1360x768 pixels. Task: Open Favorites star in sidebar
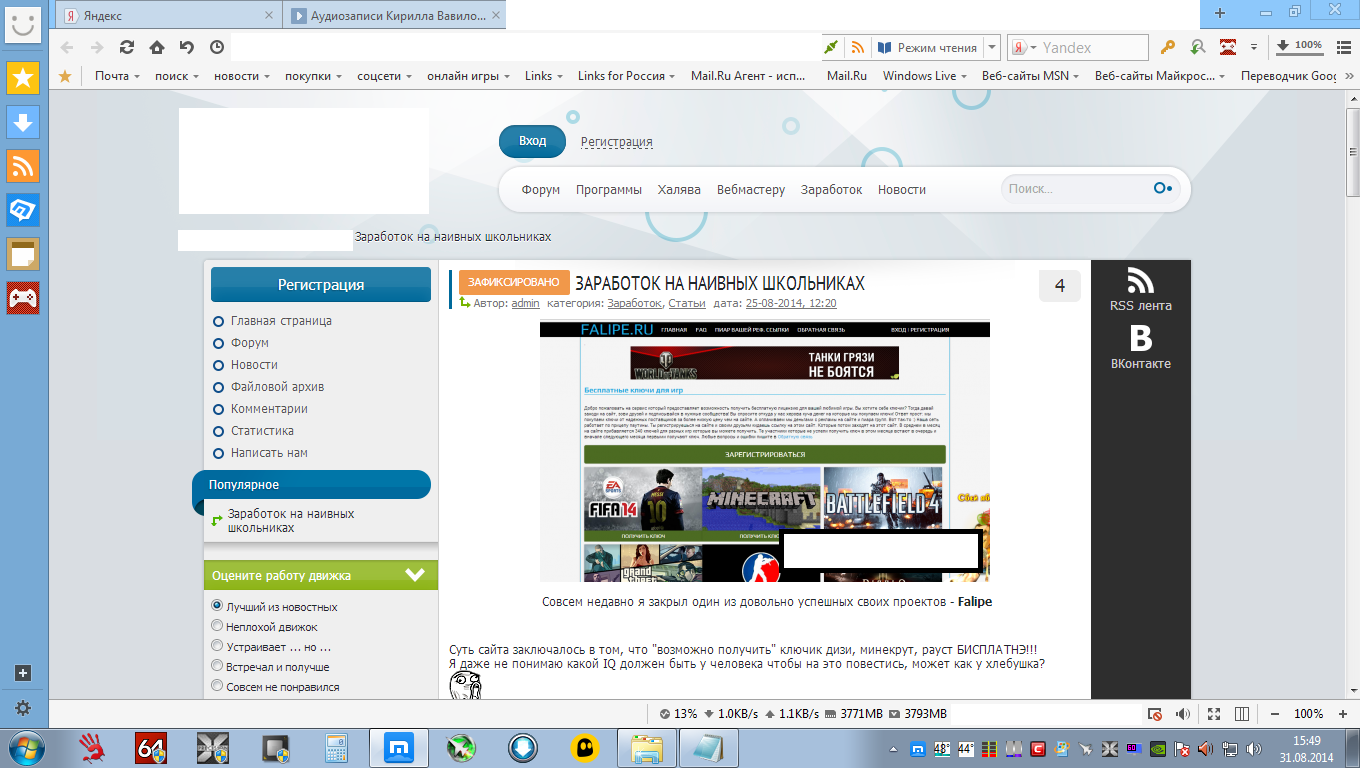point(23,77)
